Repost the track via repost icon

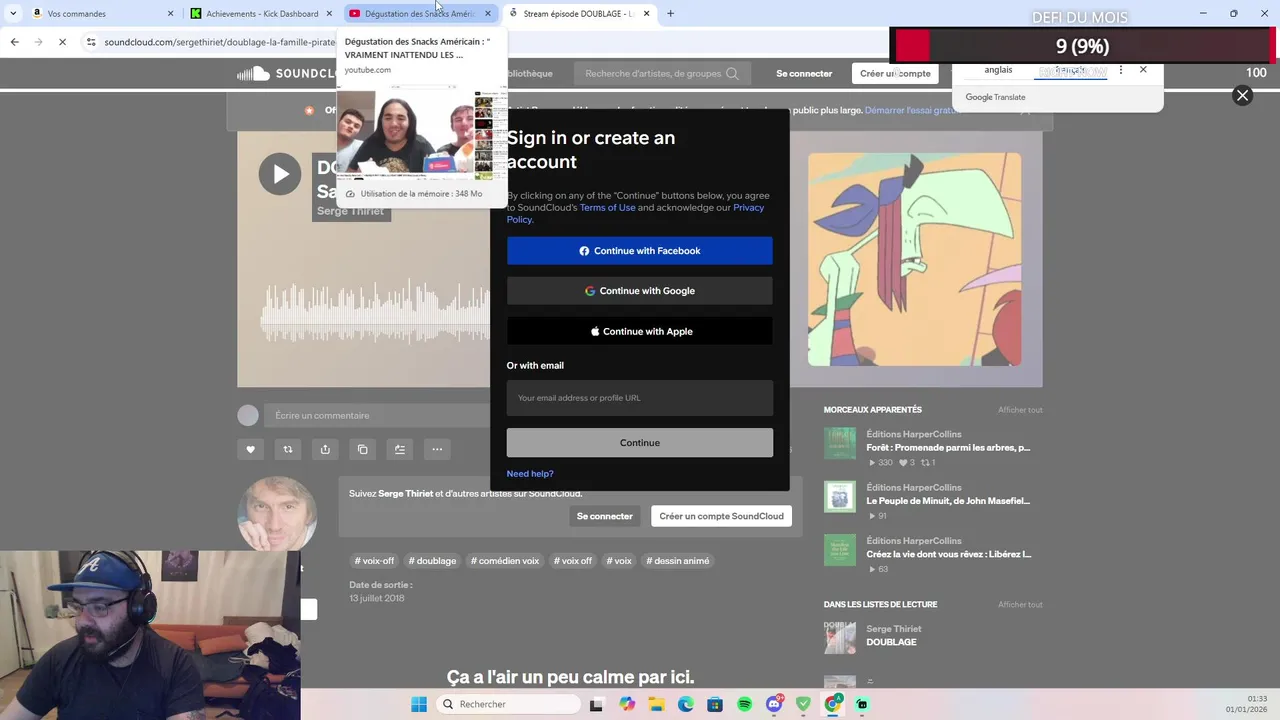click(x=288, y=450)
